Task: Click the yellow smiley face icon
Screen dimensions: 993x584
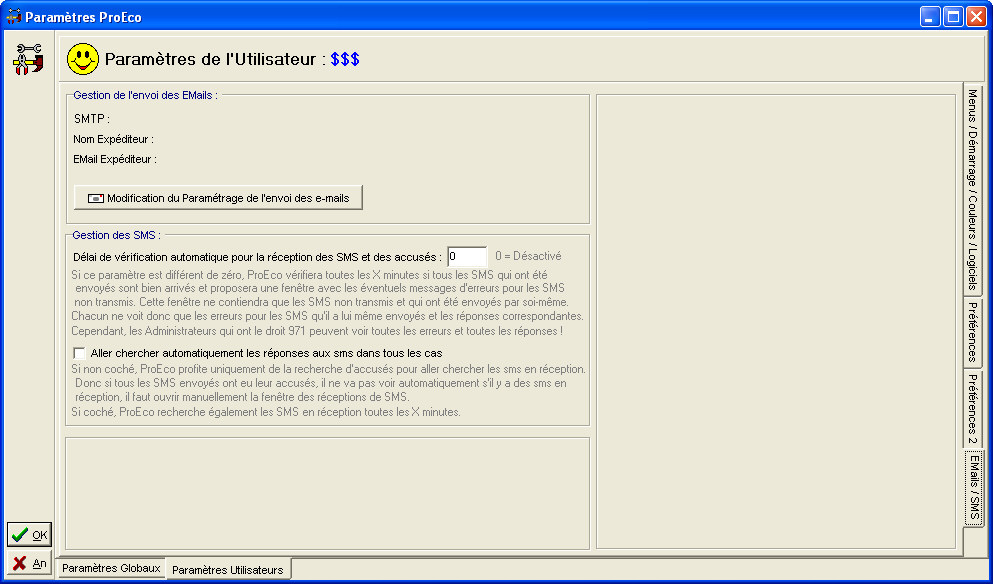Action: 83,60
